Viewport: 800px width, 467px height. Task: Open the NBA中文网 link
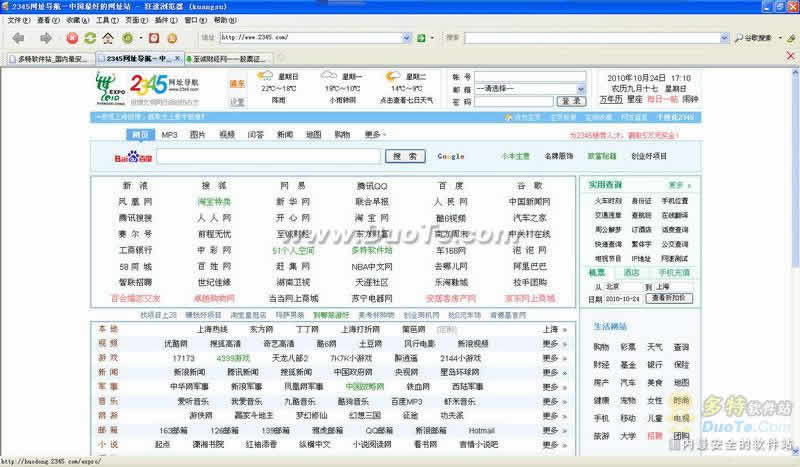372,266
